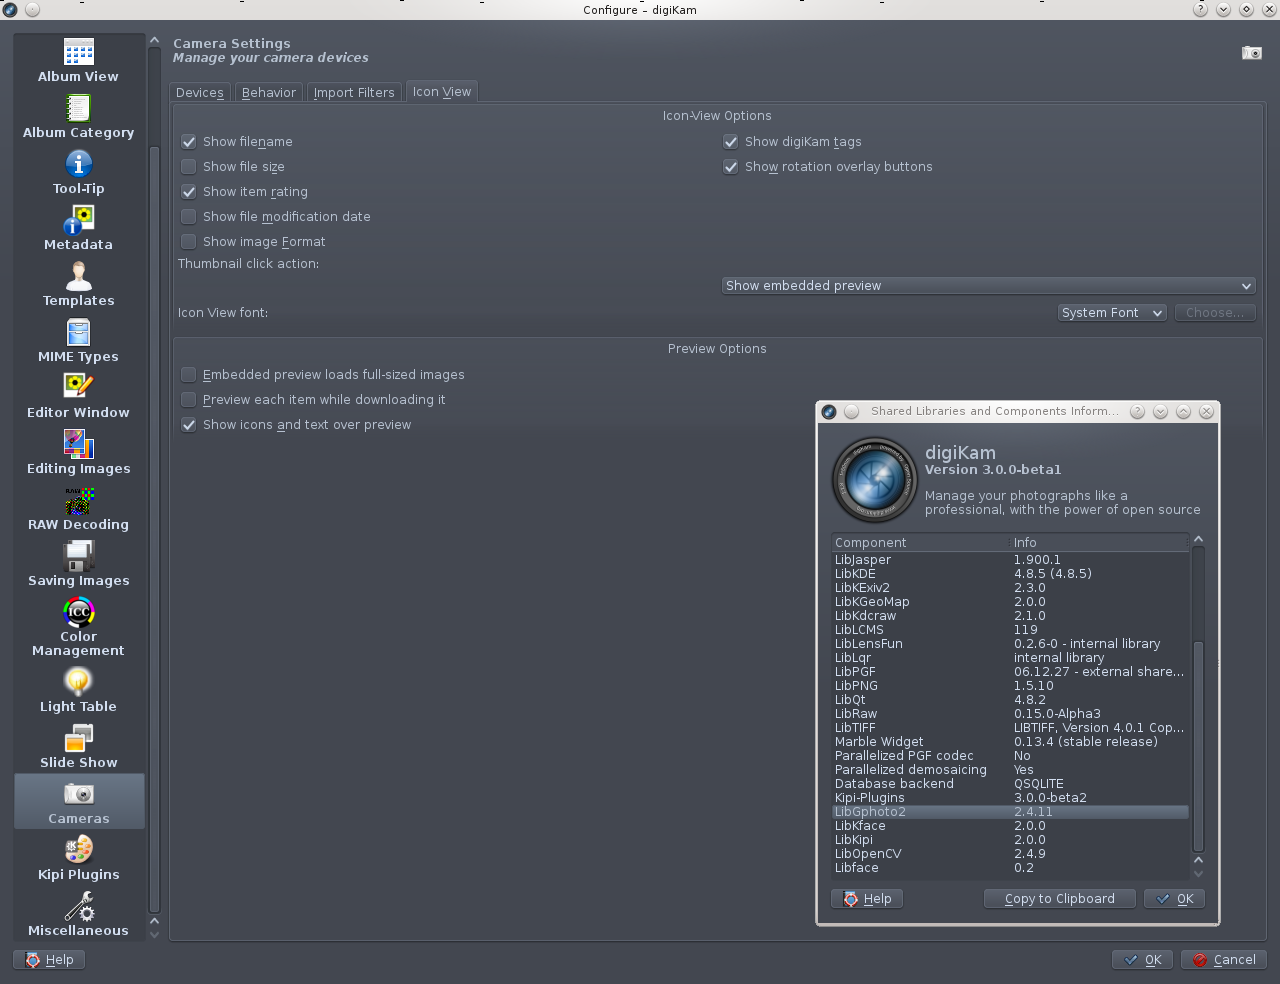Open the RAW Decoding settings page
The width and height of the screenshot is (1280, 984).
78,508
